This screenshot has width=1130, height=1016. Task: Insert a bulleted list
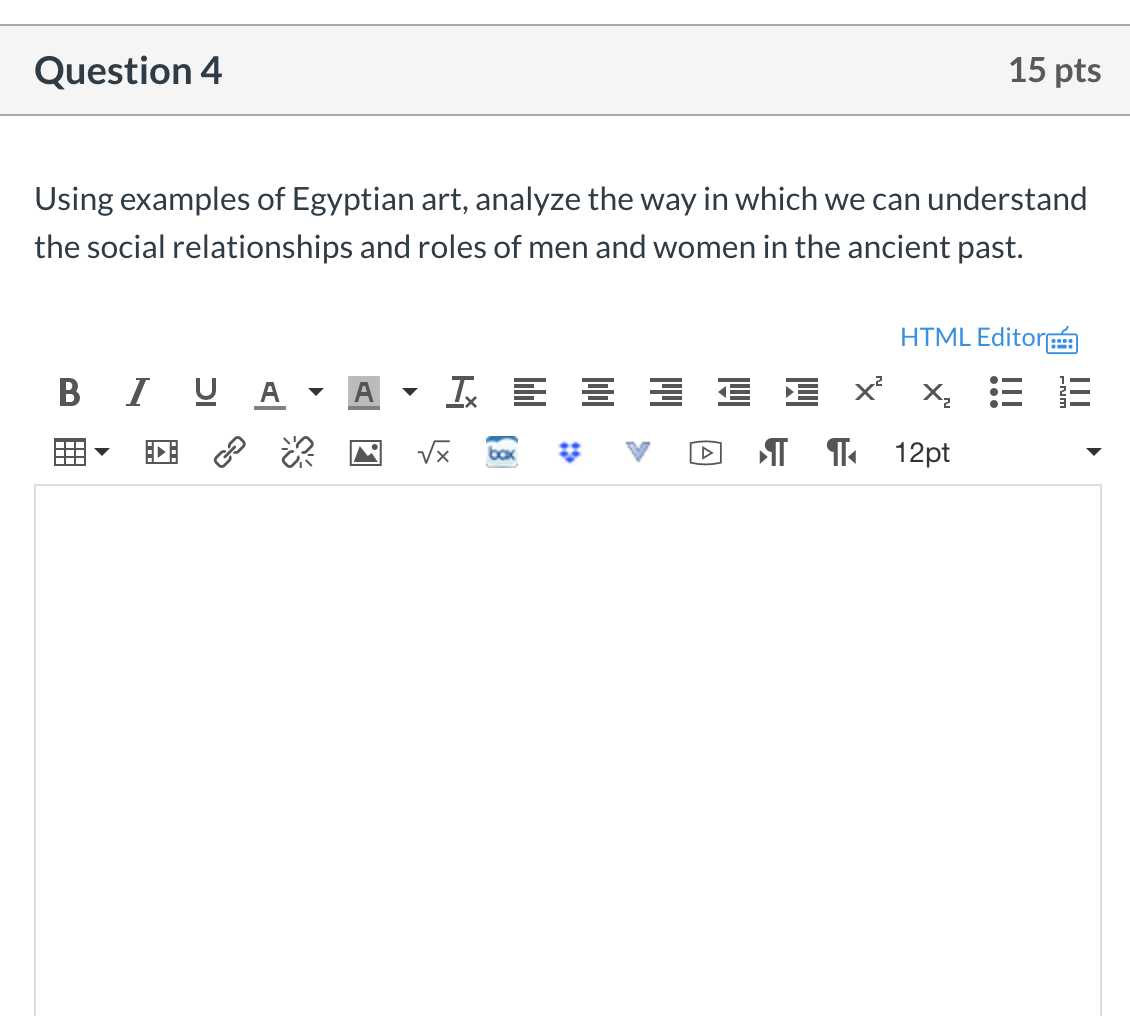1003,393
